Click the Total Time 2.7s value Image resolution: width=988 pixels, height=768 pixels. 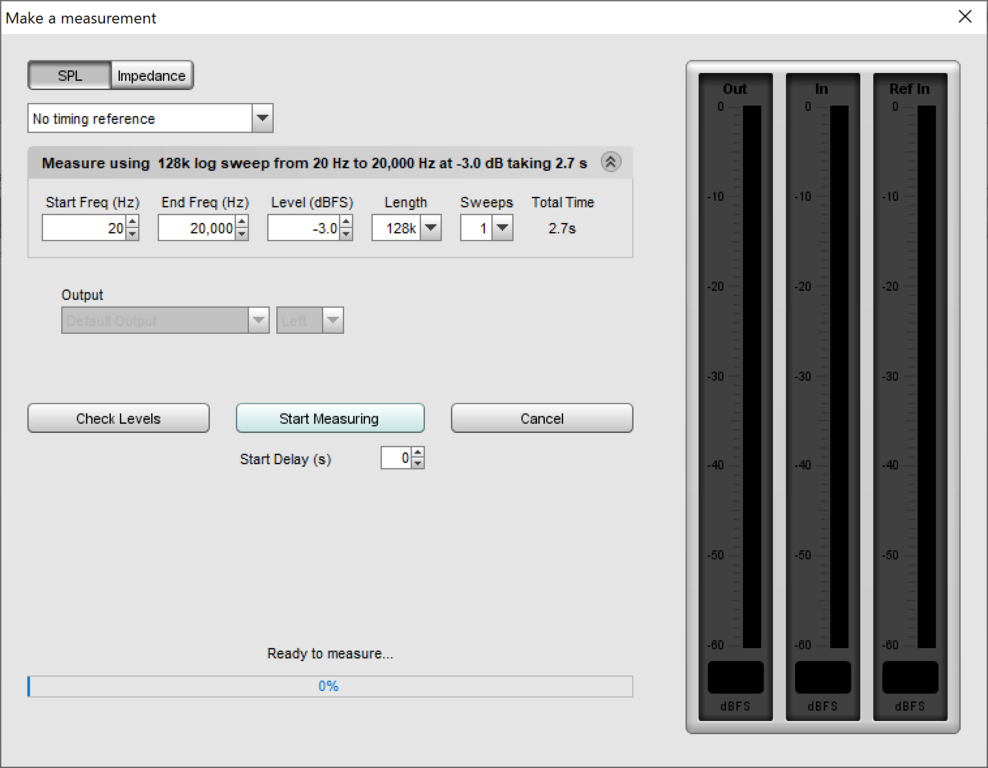[562, 229]
